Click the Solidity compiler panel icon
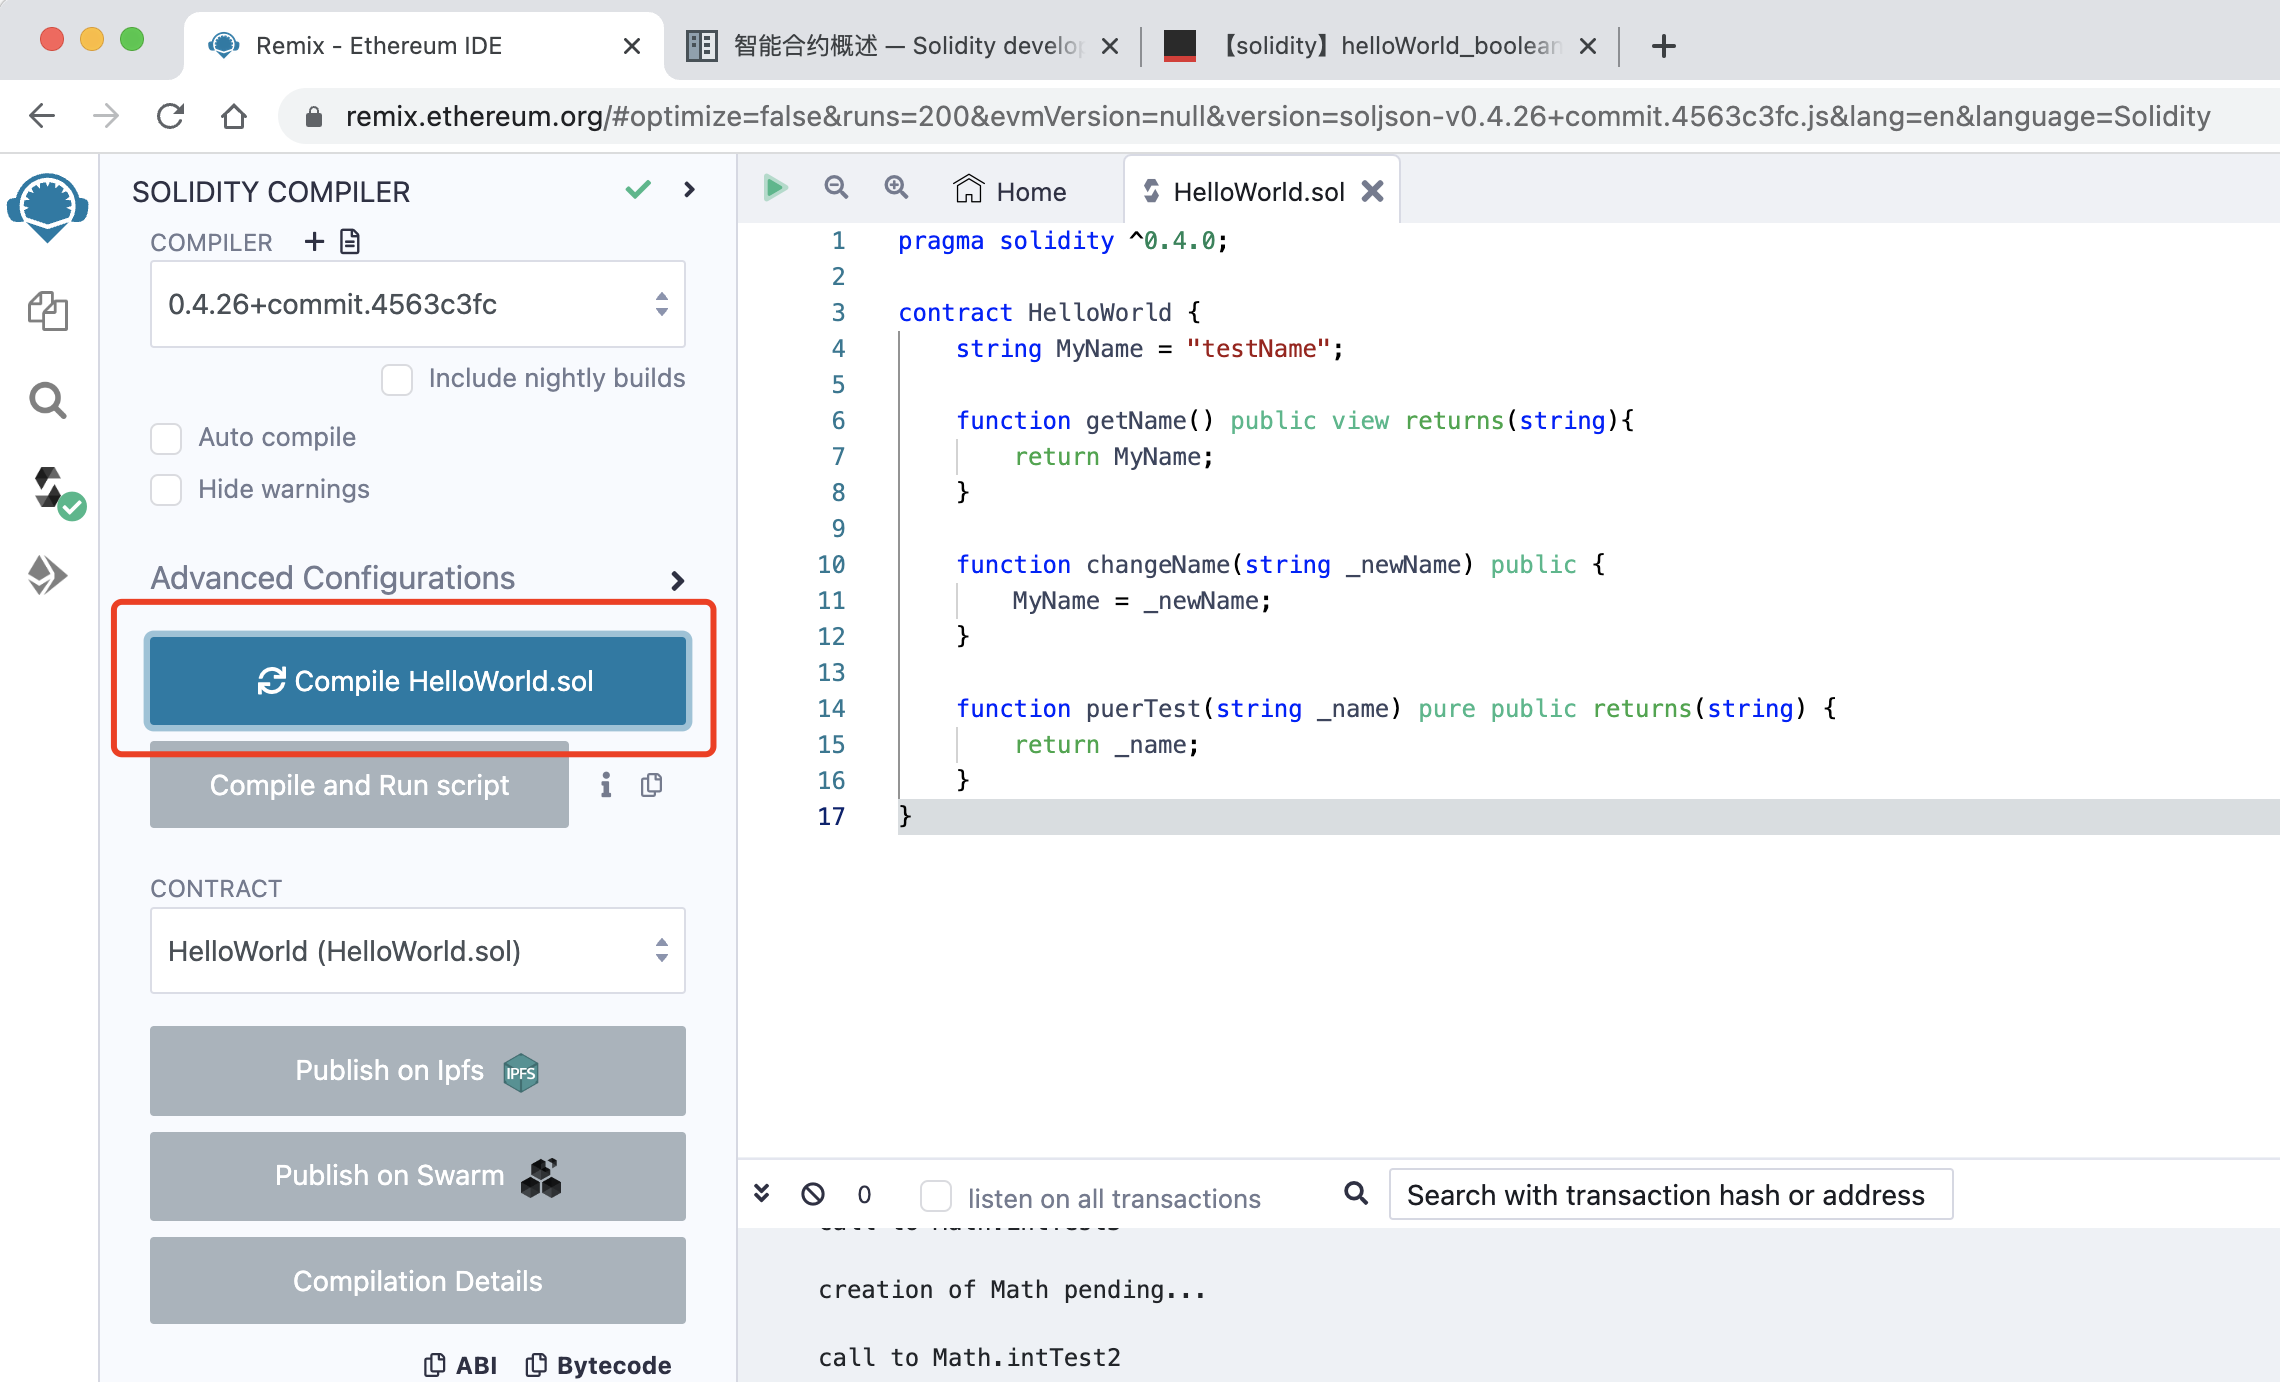The width and height of the screenshot is (2280, 1382). pos(49,487)
